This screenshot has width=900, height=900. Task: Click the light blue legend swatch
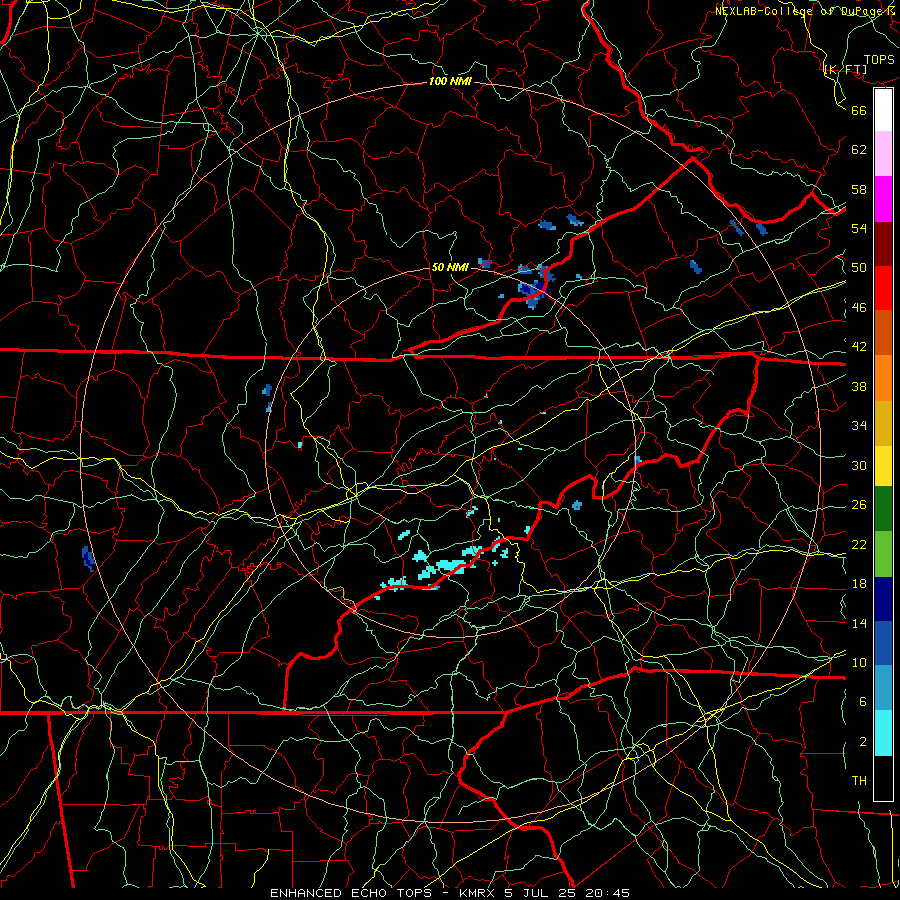point(883,688)
